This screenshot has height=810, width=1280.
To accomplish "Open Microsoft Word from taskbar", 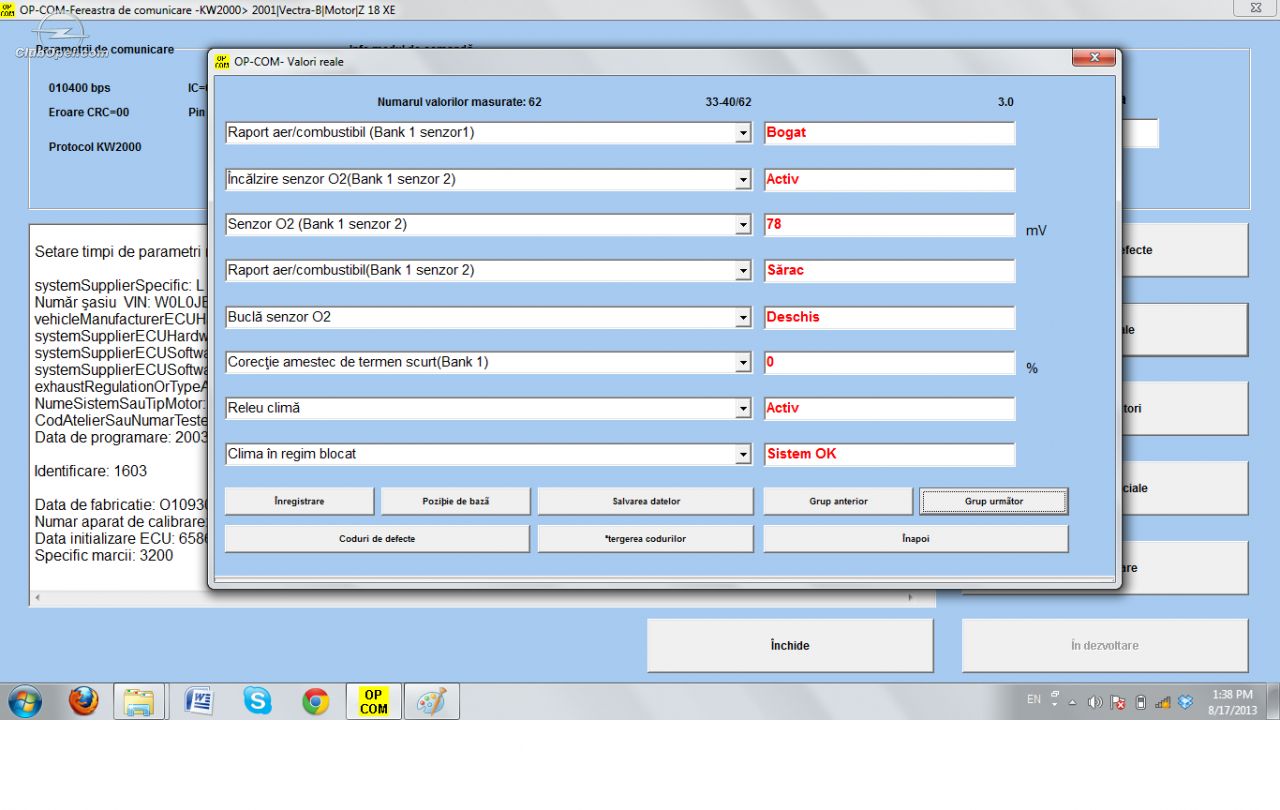I will pyautogui.click(x=199, y=702).
